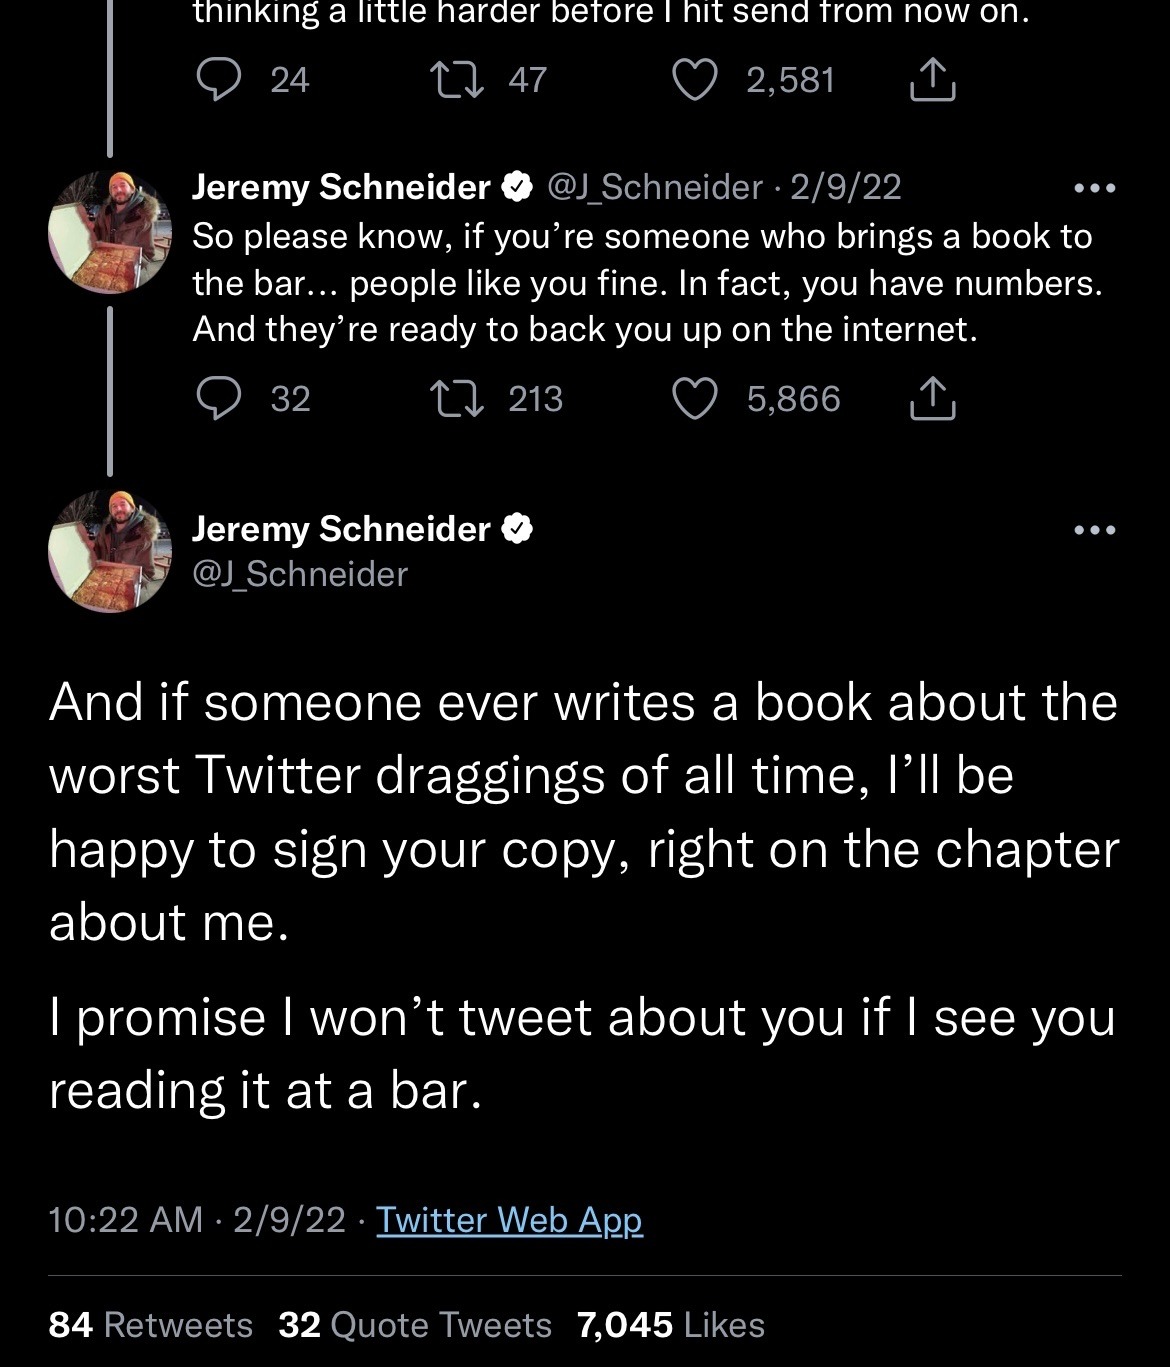Screen dimensions: 1170x1367
Task: Like the tweet with 2,581 likes
Action: point(694,80)
